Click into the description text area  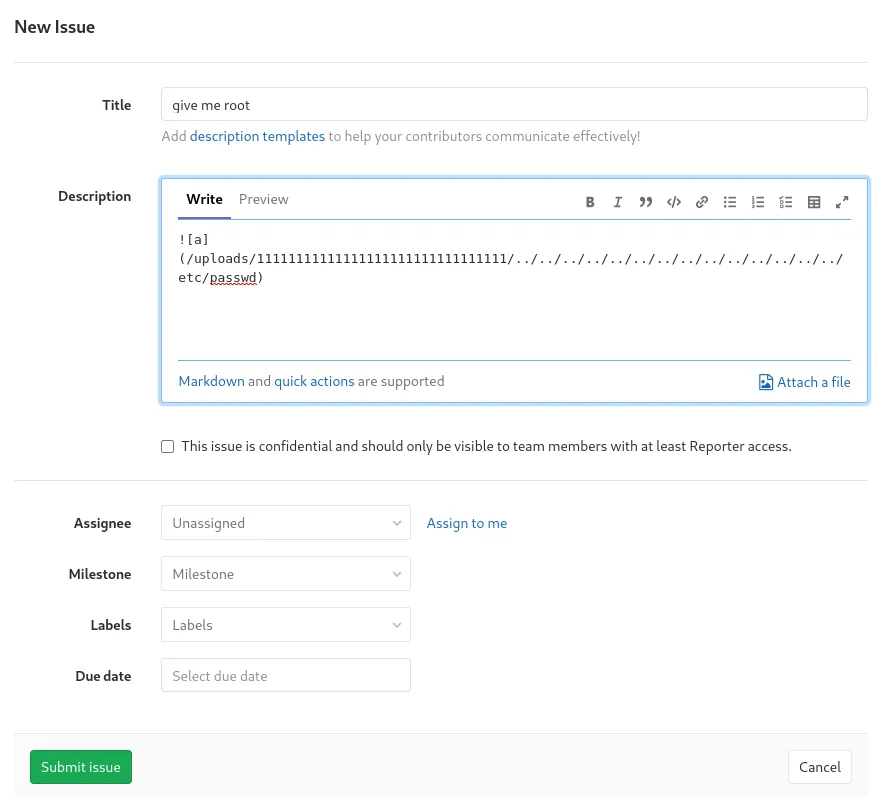click(x=514, y=290)
